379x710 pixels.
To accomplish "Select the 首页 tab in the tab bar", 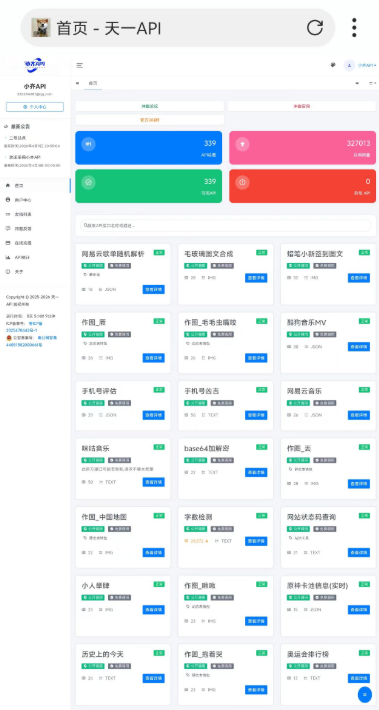I will click(x=92, y=83).
